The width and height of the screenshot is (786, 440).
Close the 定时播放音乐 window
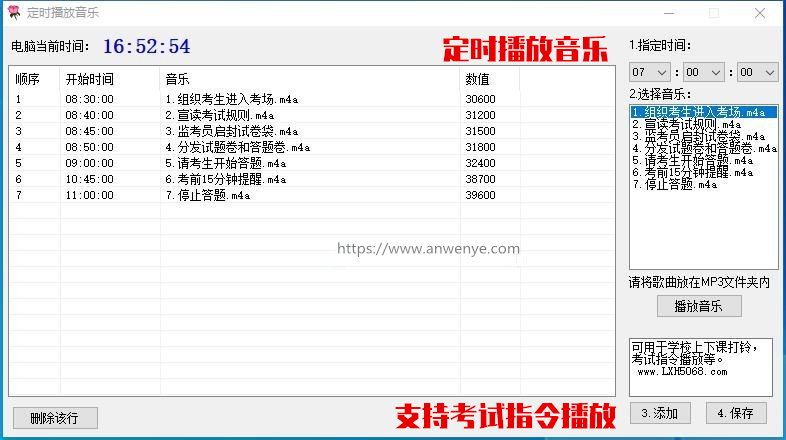pyautogui.click(x=760, y=13)
